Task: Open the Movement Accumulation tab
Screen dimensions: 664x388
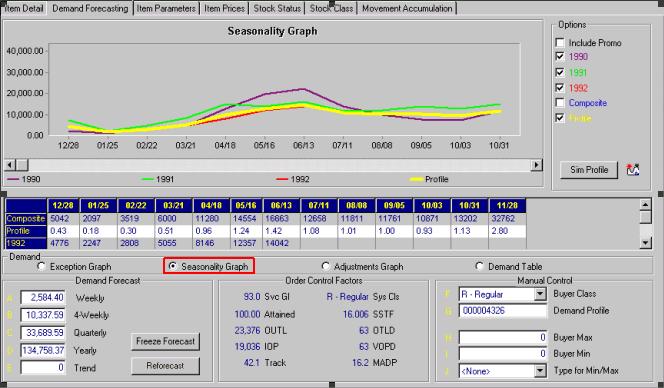Action: tap(407, 8)
